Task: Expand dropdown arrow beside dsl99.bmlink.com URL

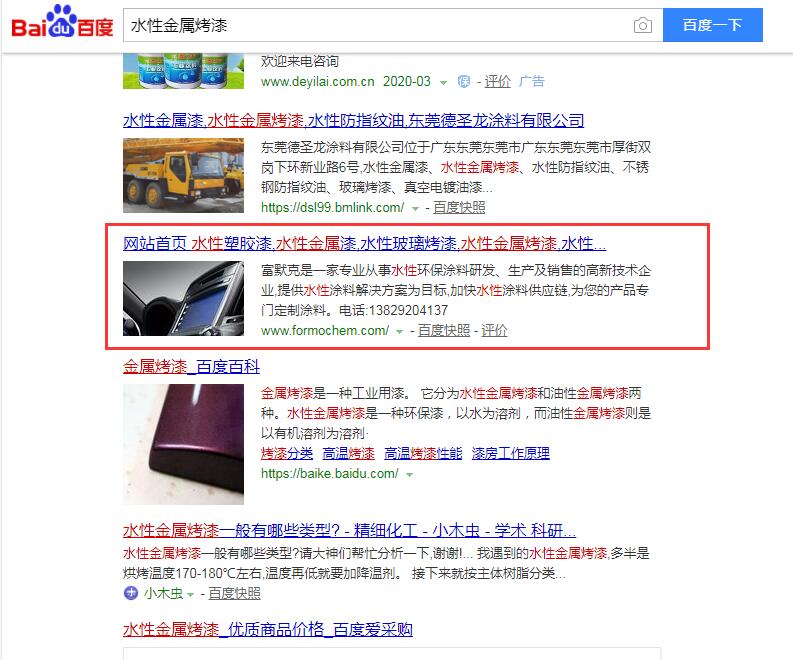Action: [415, 208]
